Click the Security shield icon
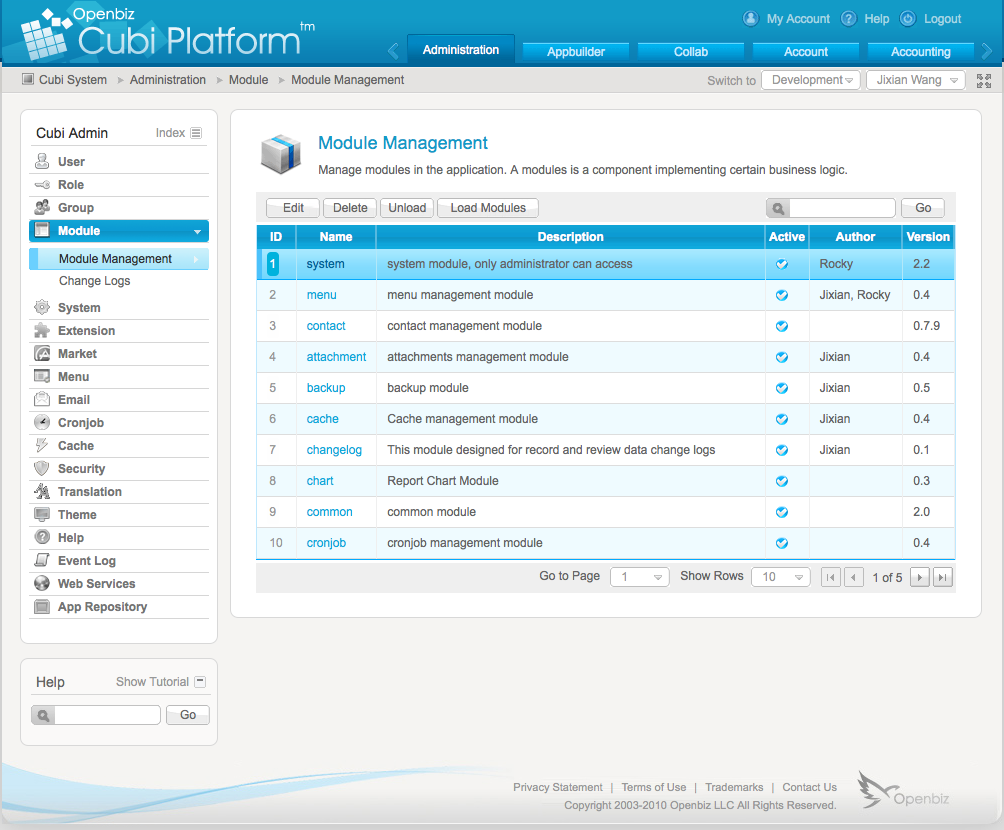Image resolution: width=1004 pixels, height=830 pixels. point(40,468)
